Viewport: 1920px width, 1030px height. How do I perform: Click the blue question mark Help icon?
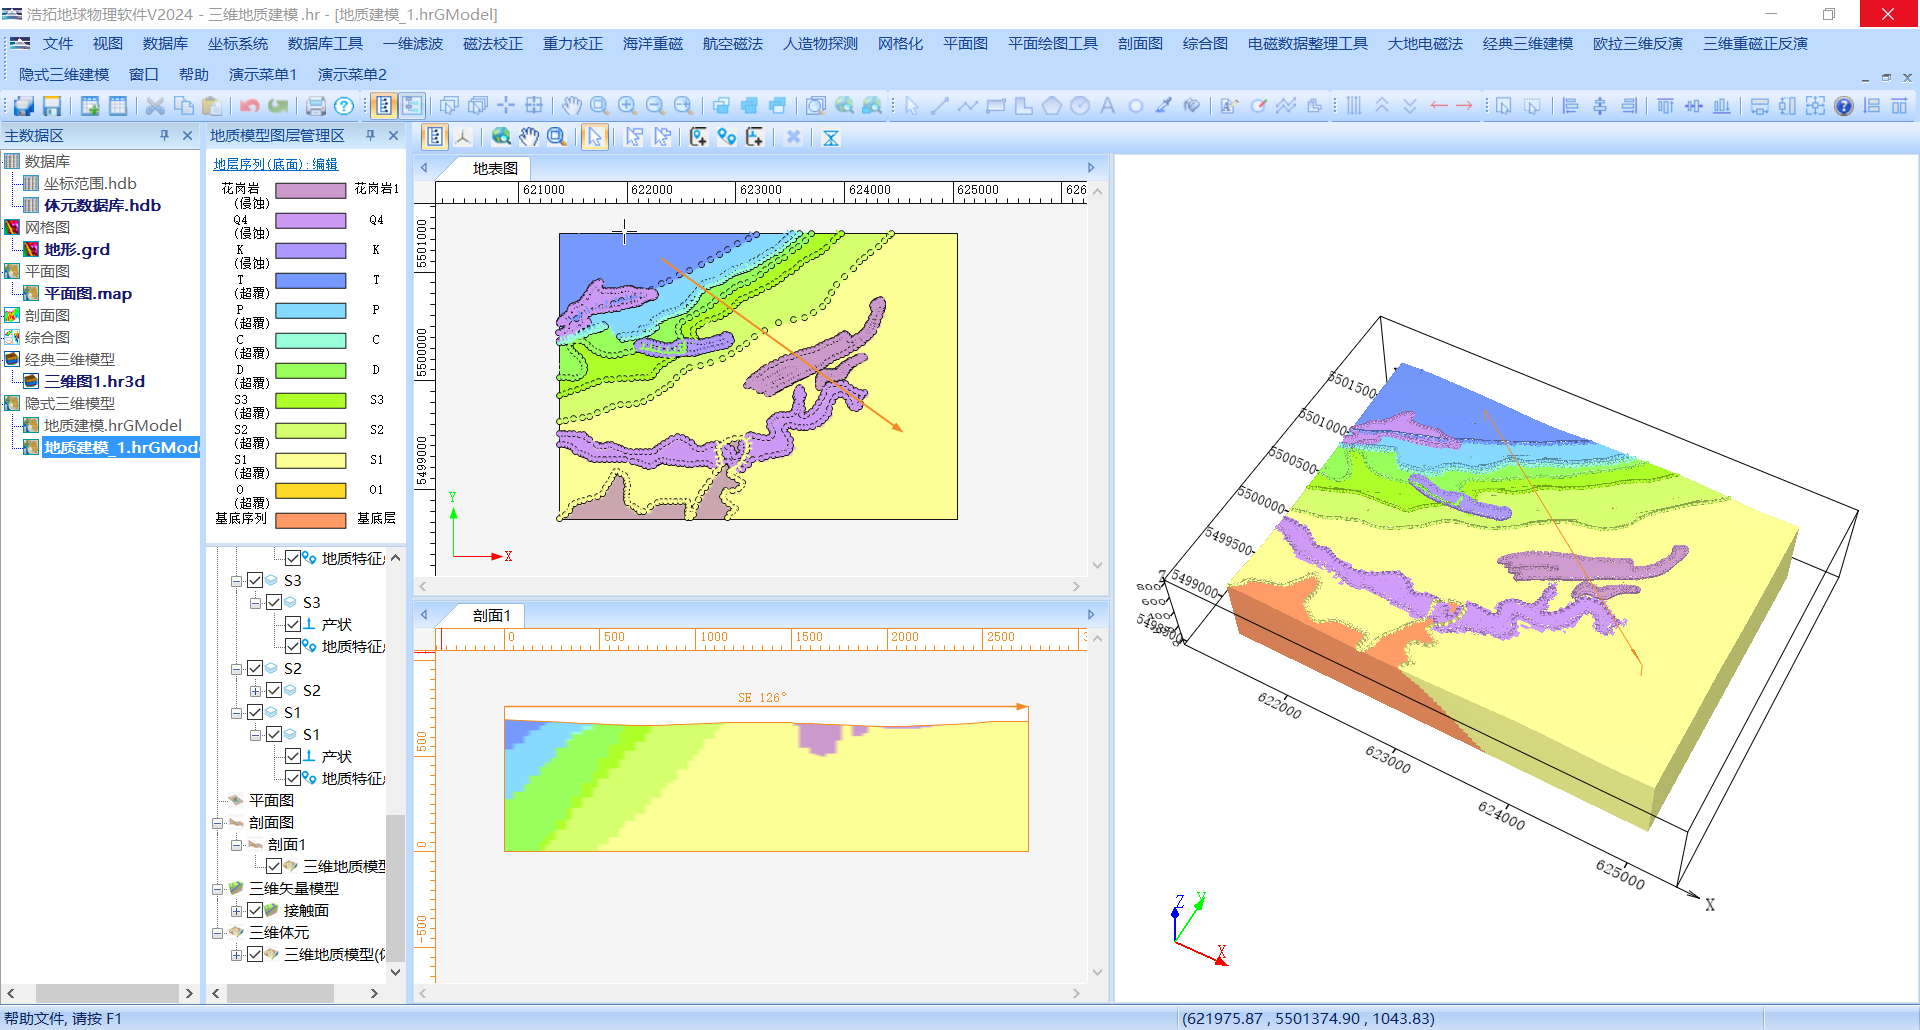(344, 106)
